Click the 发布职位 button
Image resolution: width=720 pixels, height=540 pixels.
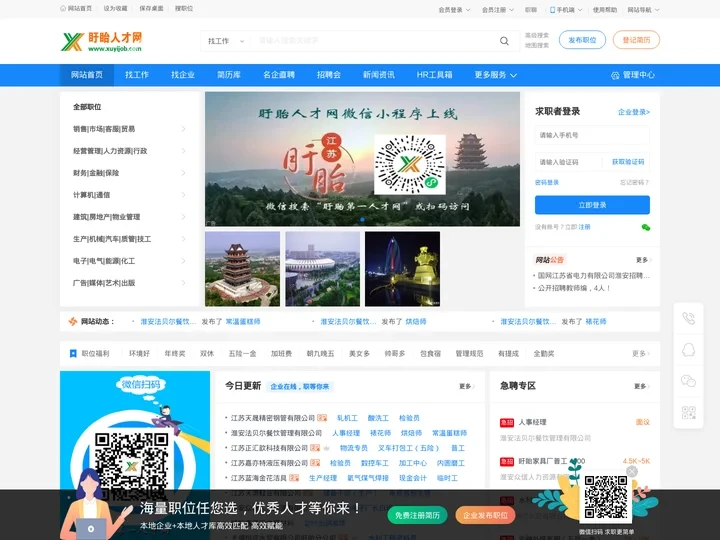[x=582, y=40]
